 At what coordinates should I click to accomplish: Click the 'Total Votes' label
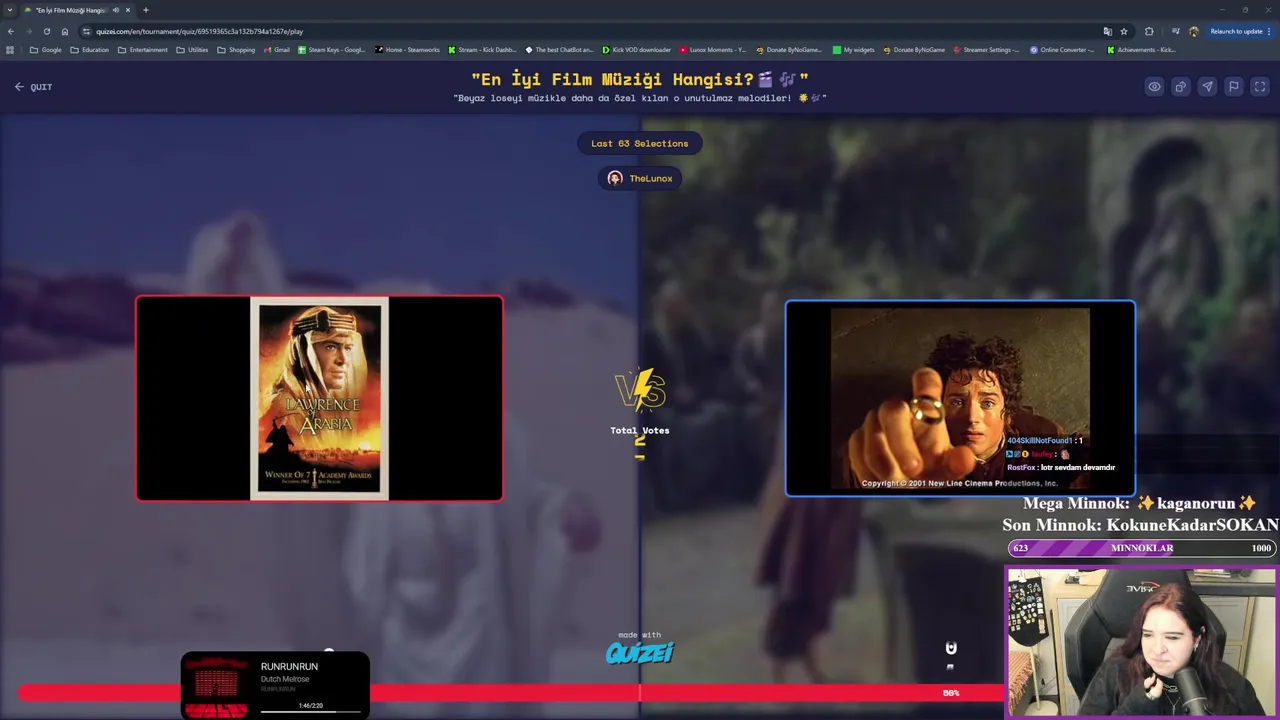pyautogui.click(x=640, y=430)
